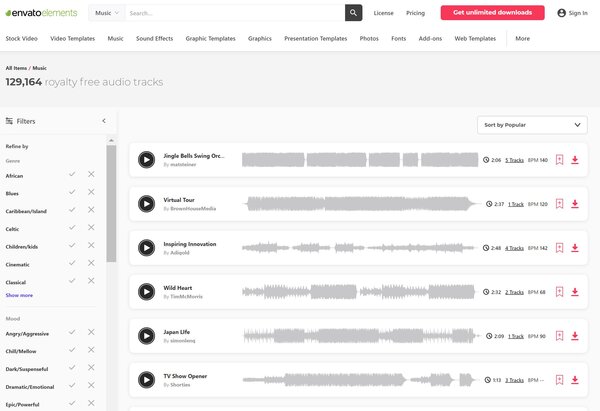Download the Inspiring Innovation track
This screenshot has height=411, width=600.
[x=575, y=247]
